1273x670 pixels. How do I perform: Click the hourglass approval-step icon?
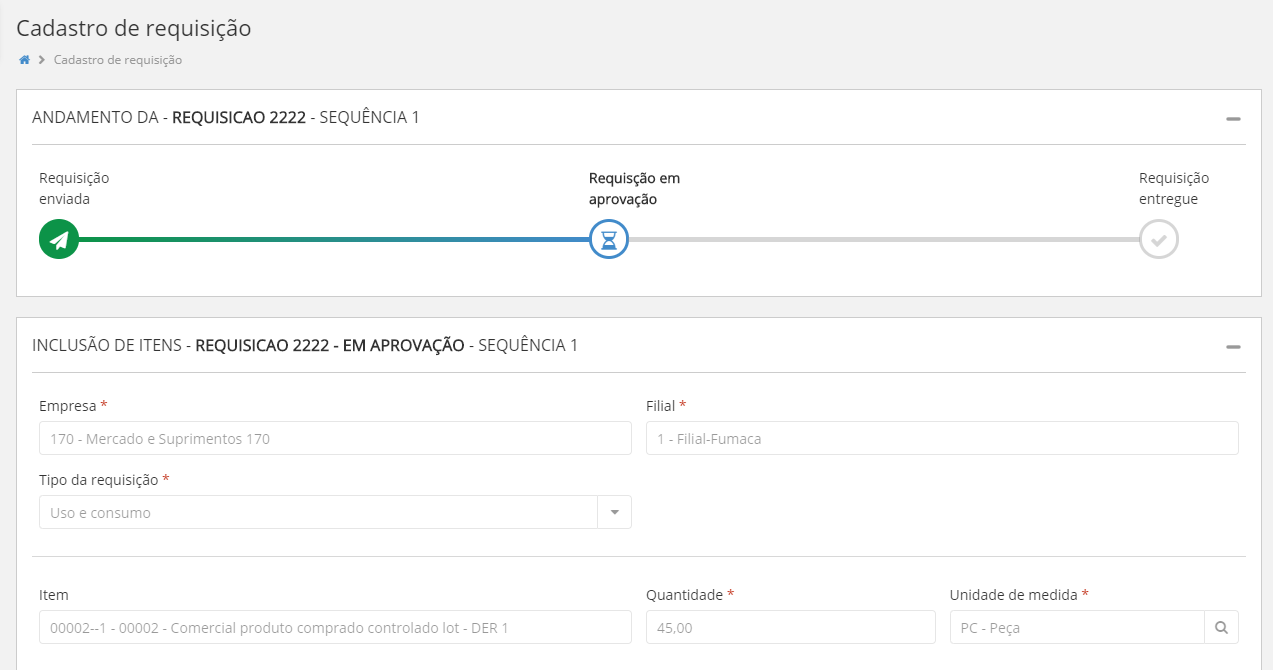tap(608, 240)
